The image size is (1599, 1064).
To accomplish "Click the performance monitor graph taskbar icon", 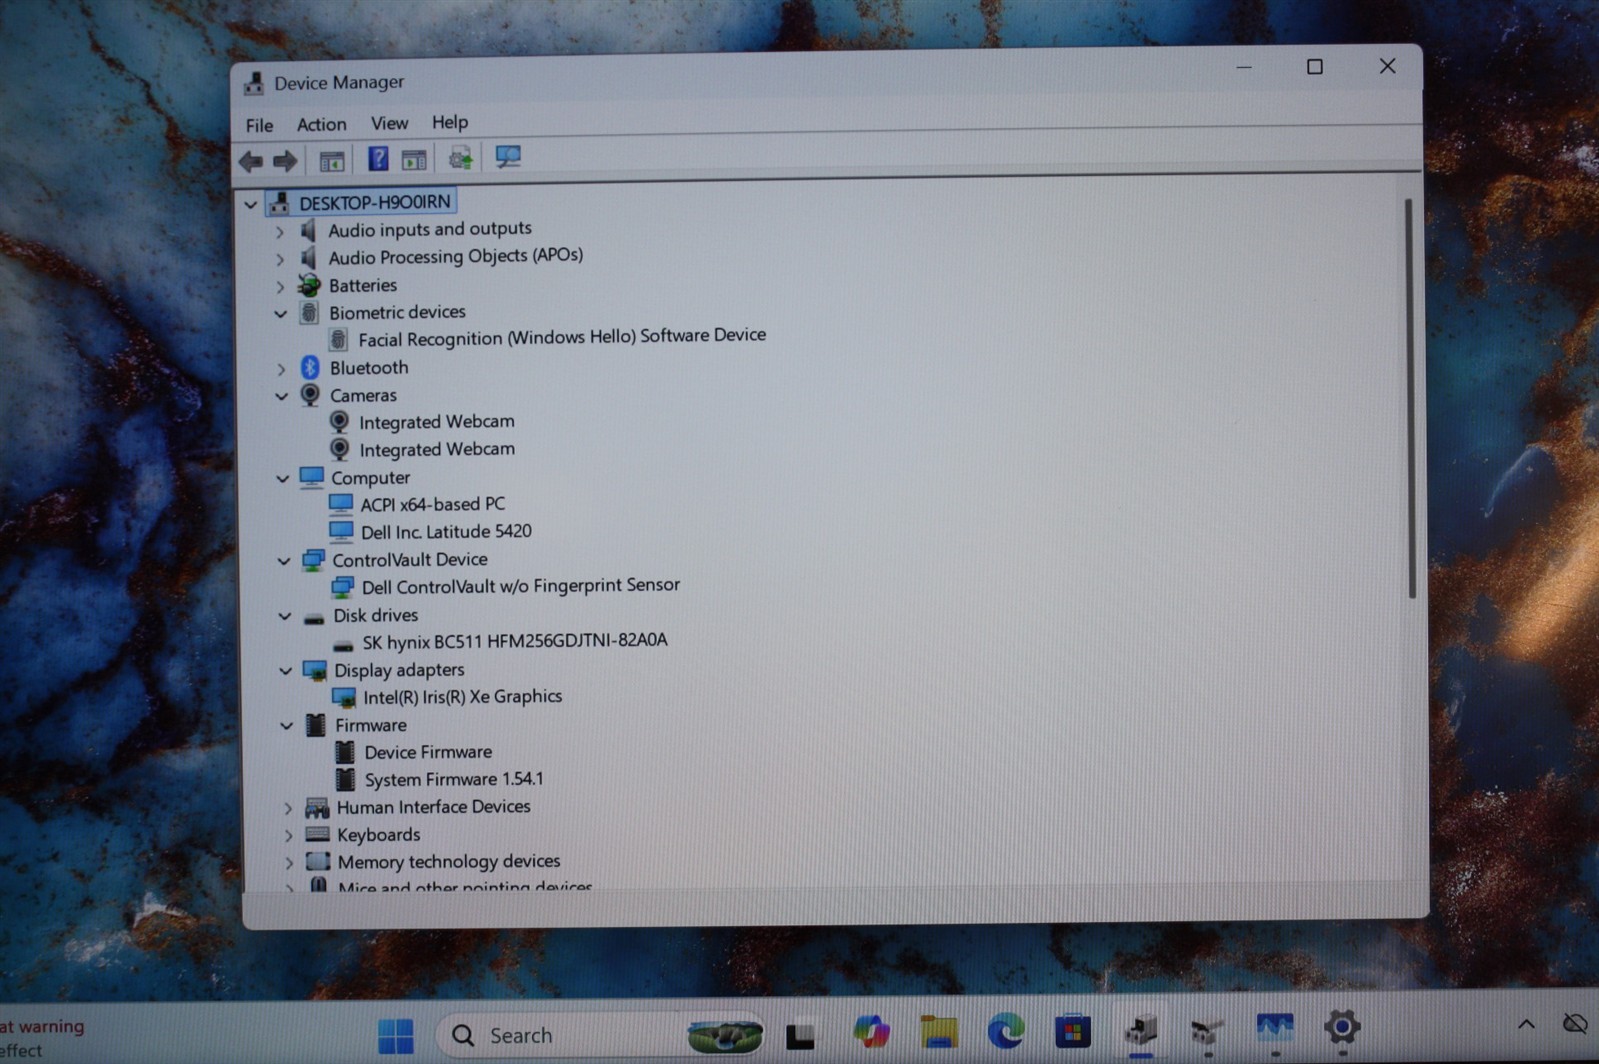I will 1274,1027.
